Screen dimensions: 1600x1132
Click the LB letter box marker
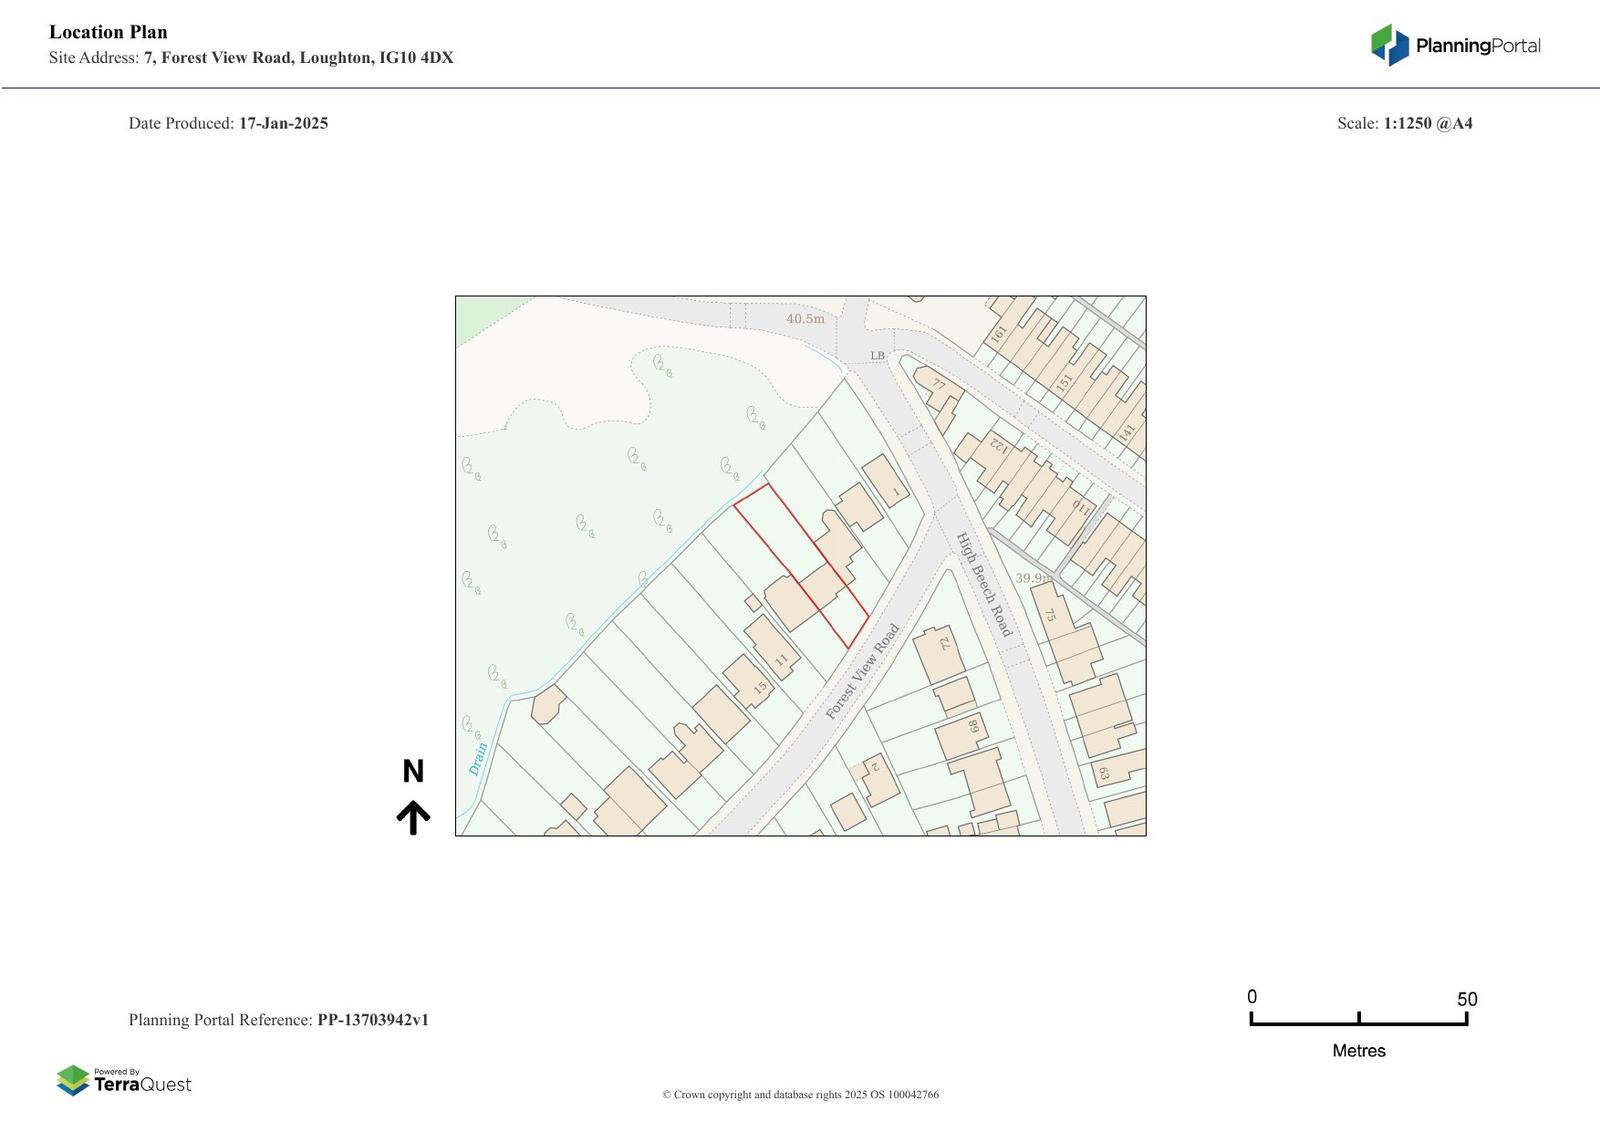[x=877, y=356]
